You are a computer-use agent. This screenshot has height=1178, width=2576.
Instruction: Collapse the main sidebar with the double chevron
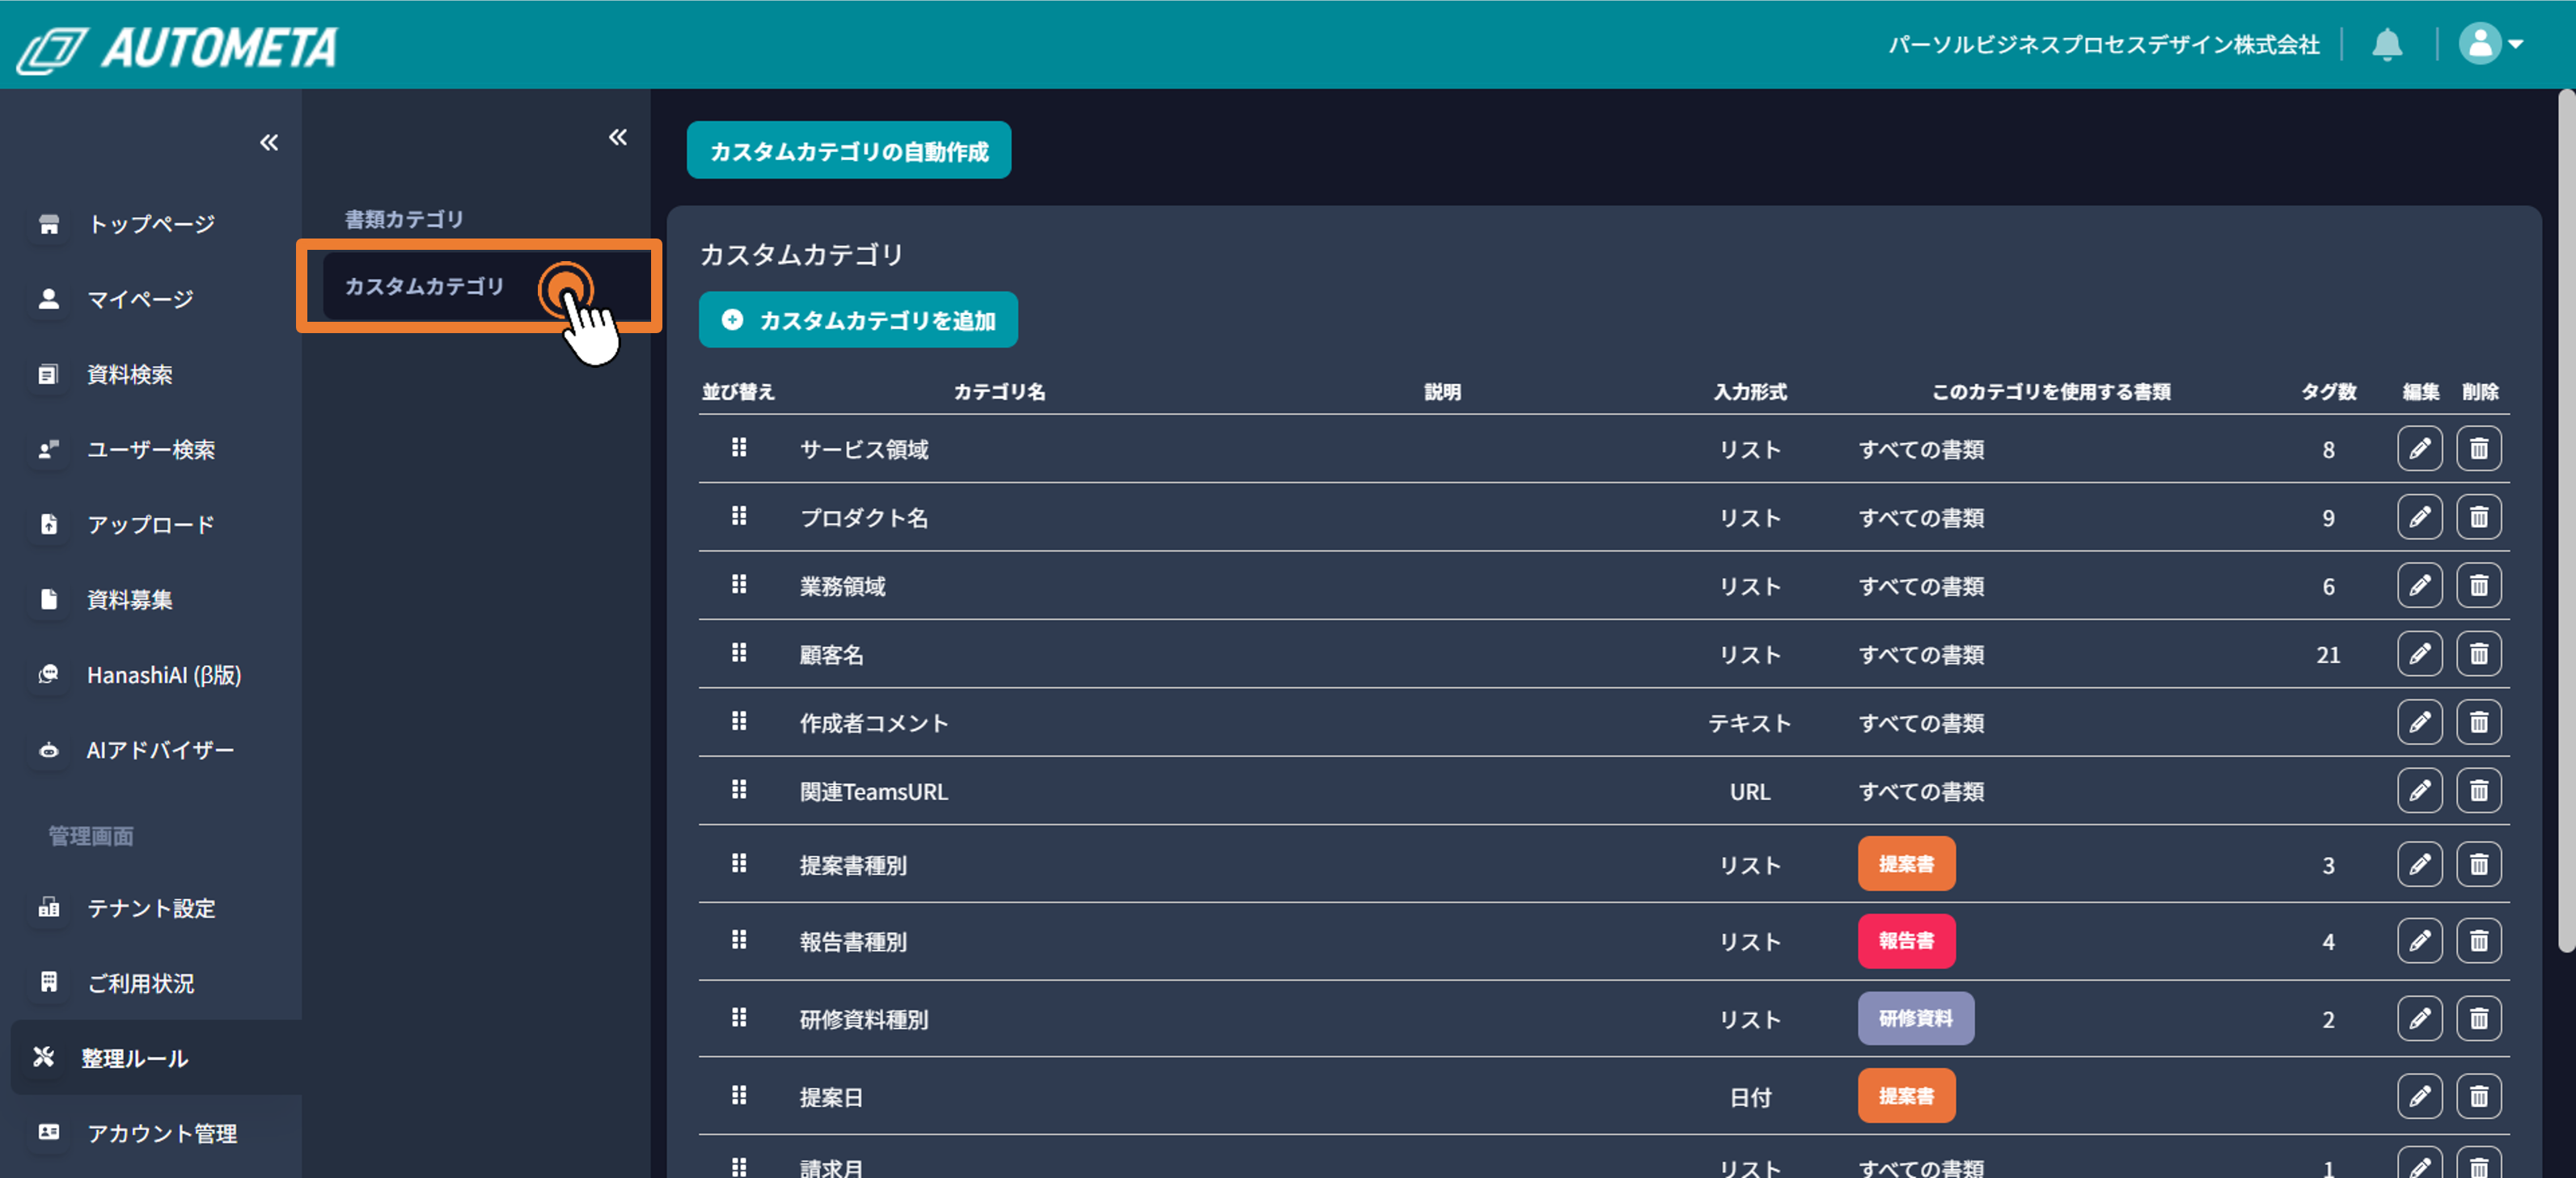coord(269,142)
